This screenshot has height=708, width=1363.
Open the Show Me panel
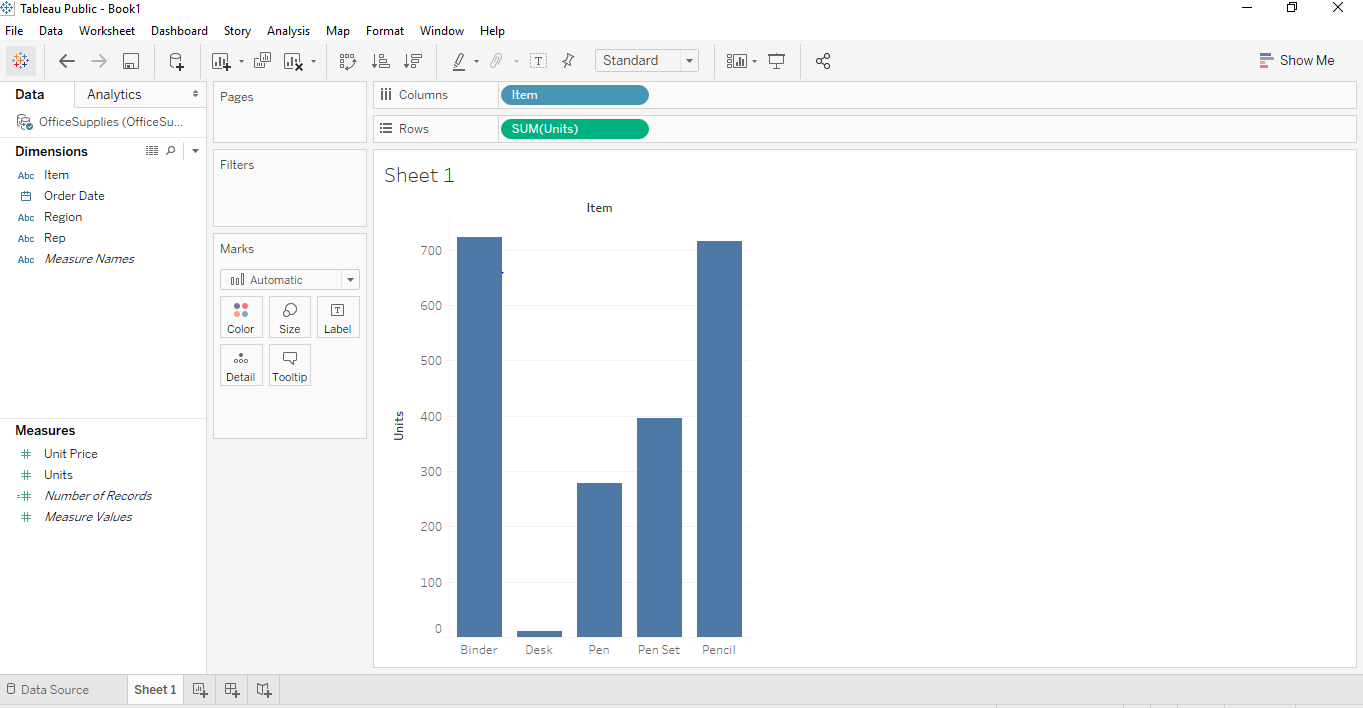click(1297, 60)
